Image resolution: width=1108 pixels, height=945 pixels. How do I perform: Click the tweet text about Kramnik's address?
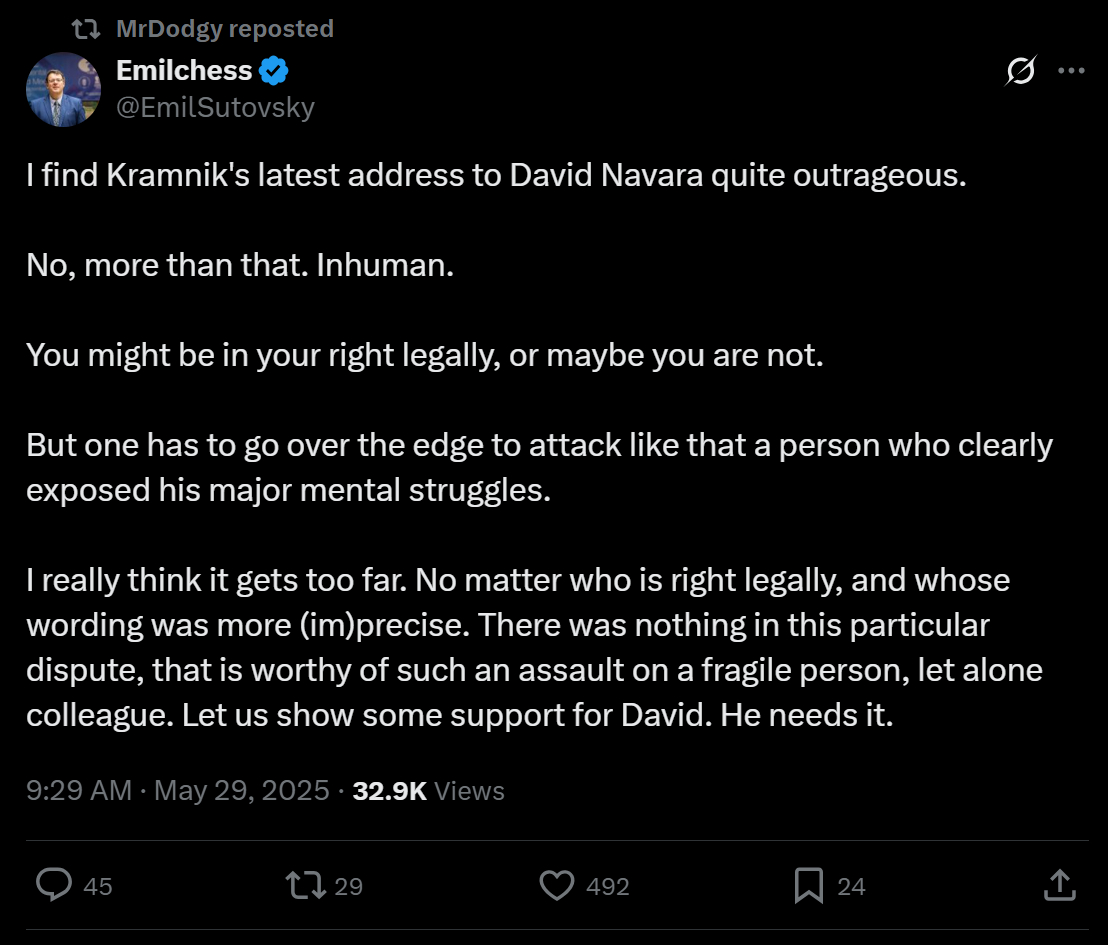point(496,176)
